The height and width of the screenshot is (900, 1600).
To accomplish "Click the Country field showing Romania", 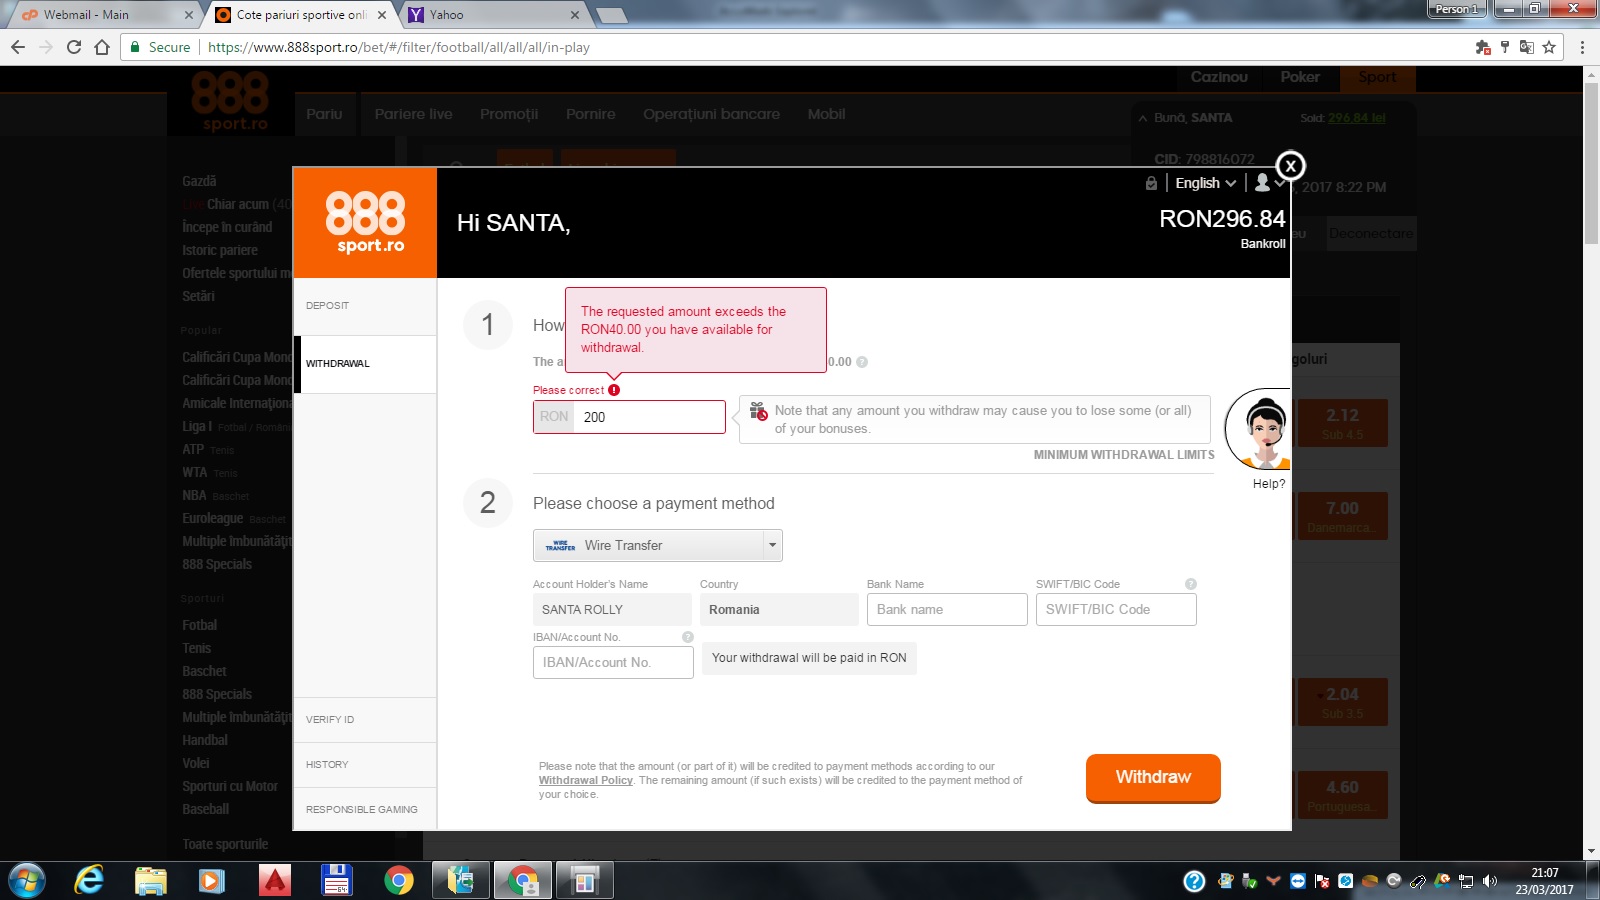I will coord(779,610).
